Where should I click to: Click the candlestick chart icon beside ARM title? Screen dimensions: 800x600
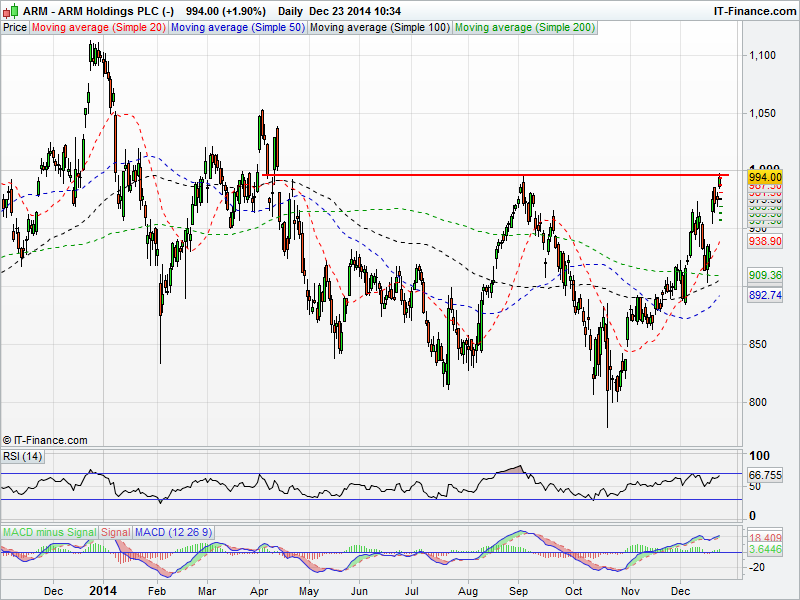[x=10, y=10]
